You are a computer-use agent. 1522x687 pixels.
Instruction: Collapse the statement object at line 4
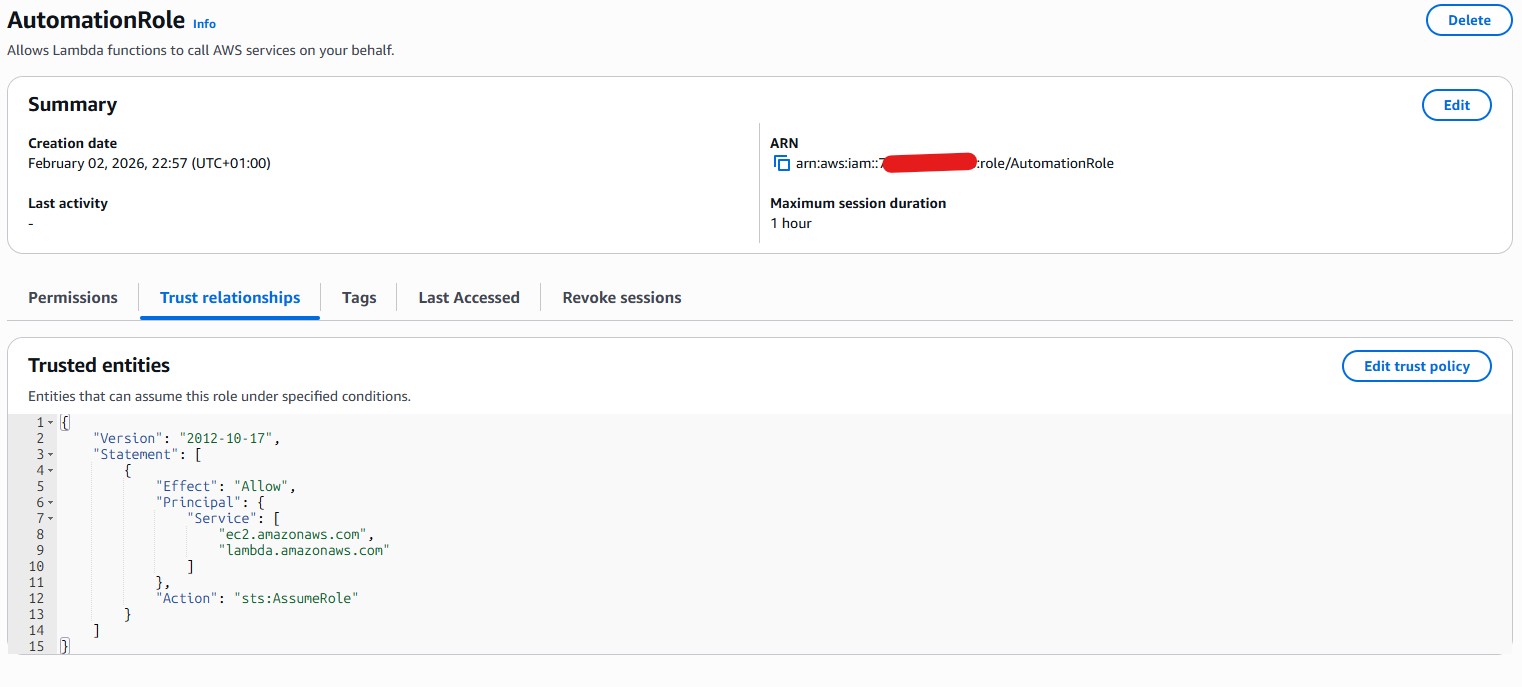click(51, 471)
